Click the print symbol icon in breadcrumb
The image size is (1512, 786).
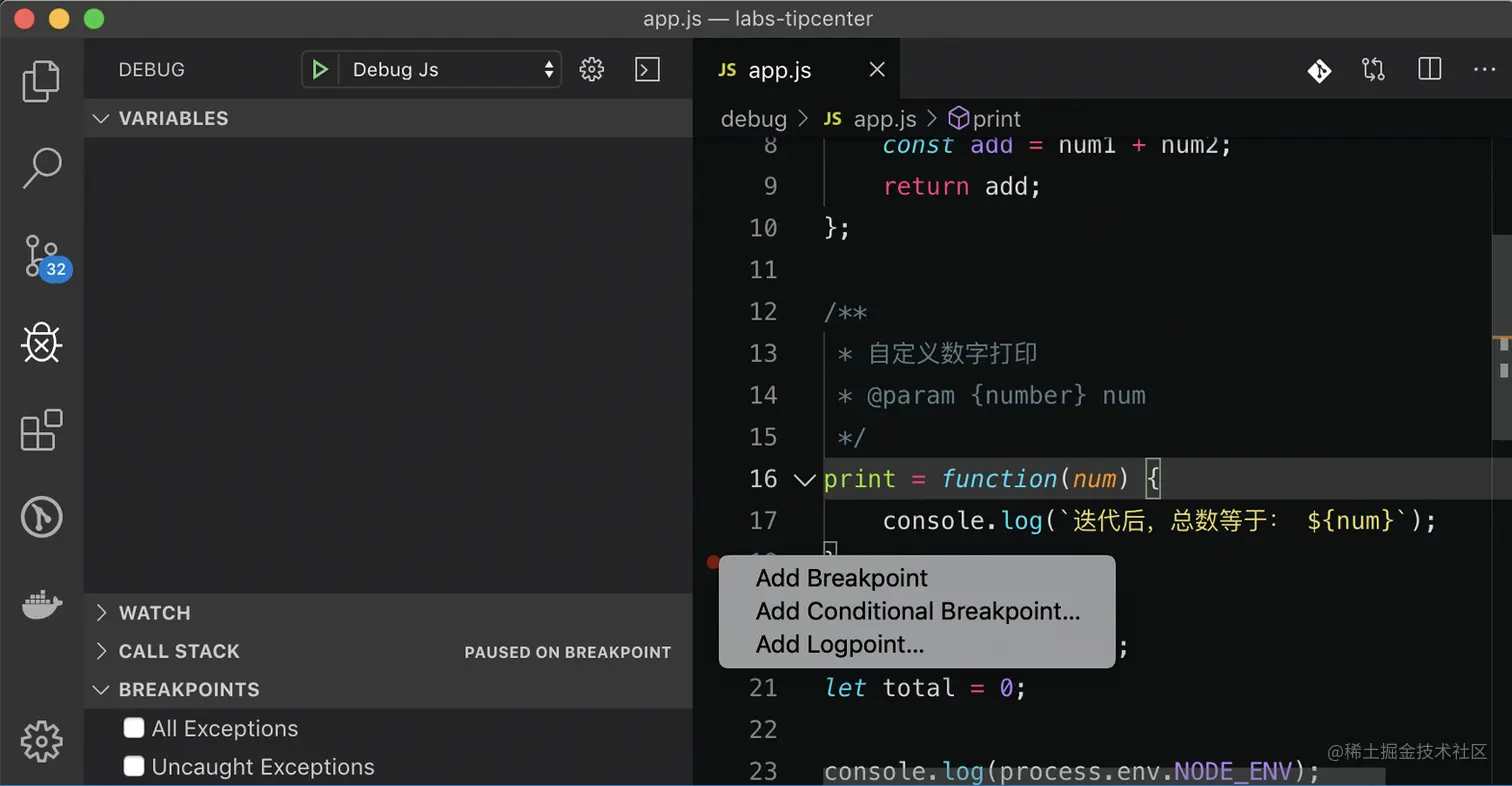(959, 119)
